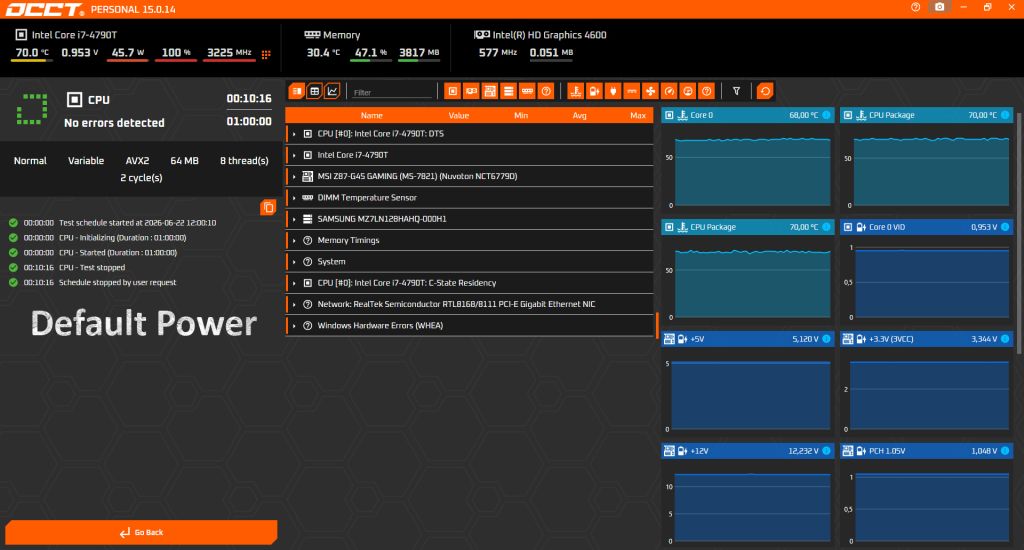
Task: Click the Filter text input field
Action: point(392,92)
